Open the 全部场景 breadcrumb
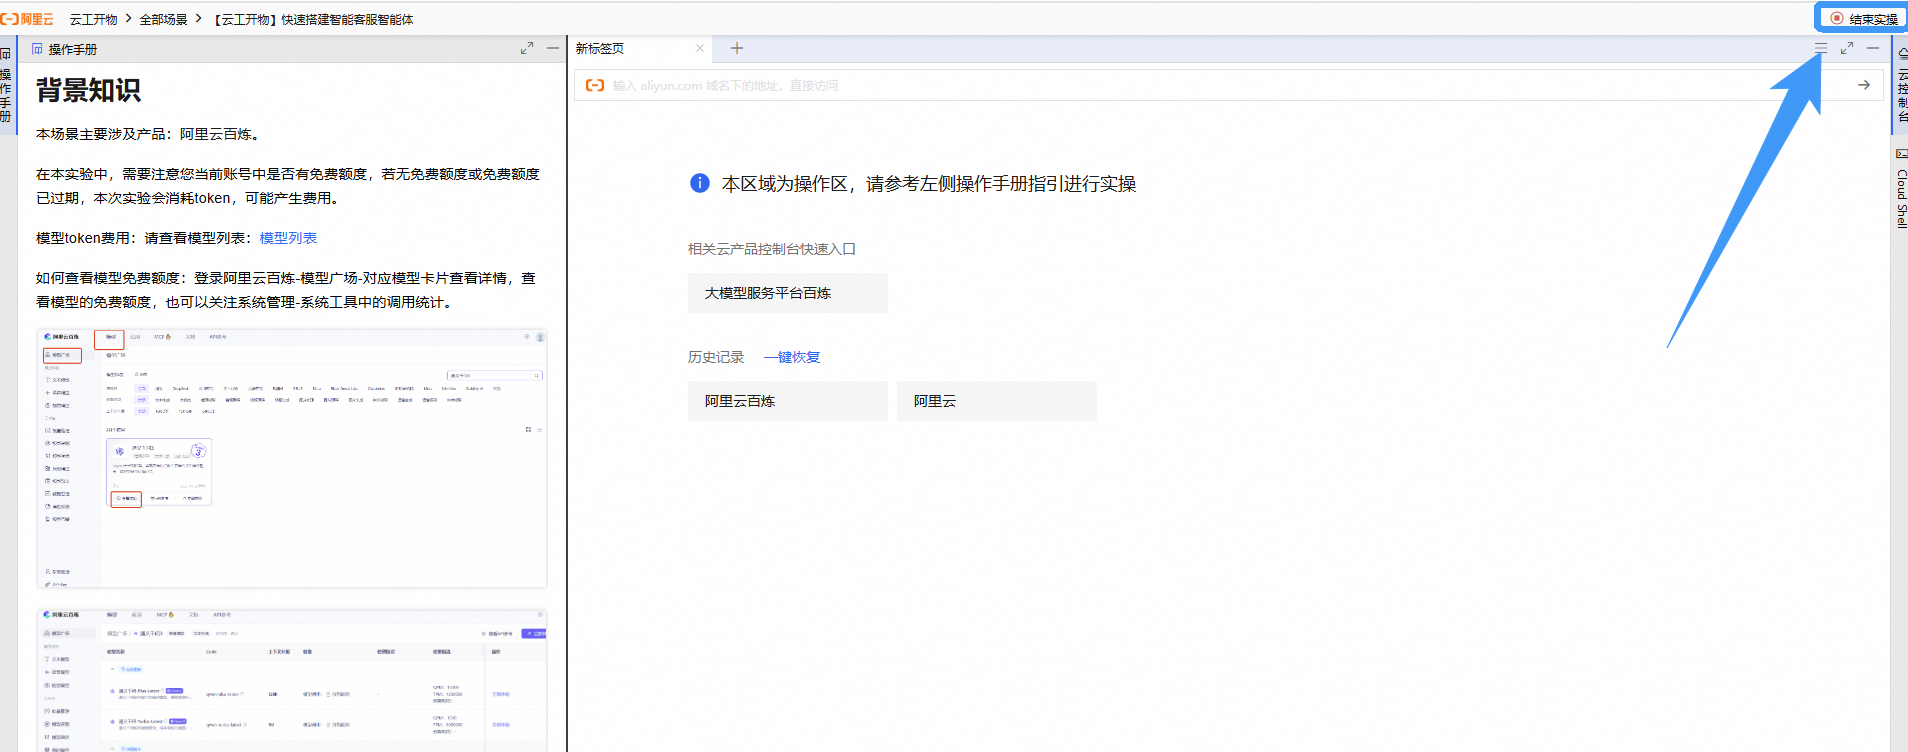 click(x=163, y=19)
